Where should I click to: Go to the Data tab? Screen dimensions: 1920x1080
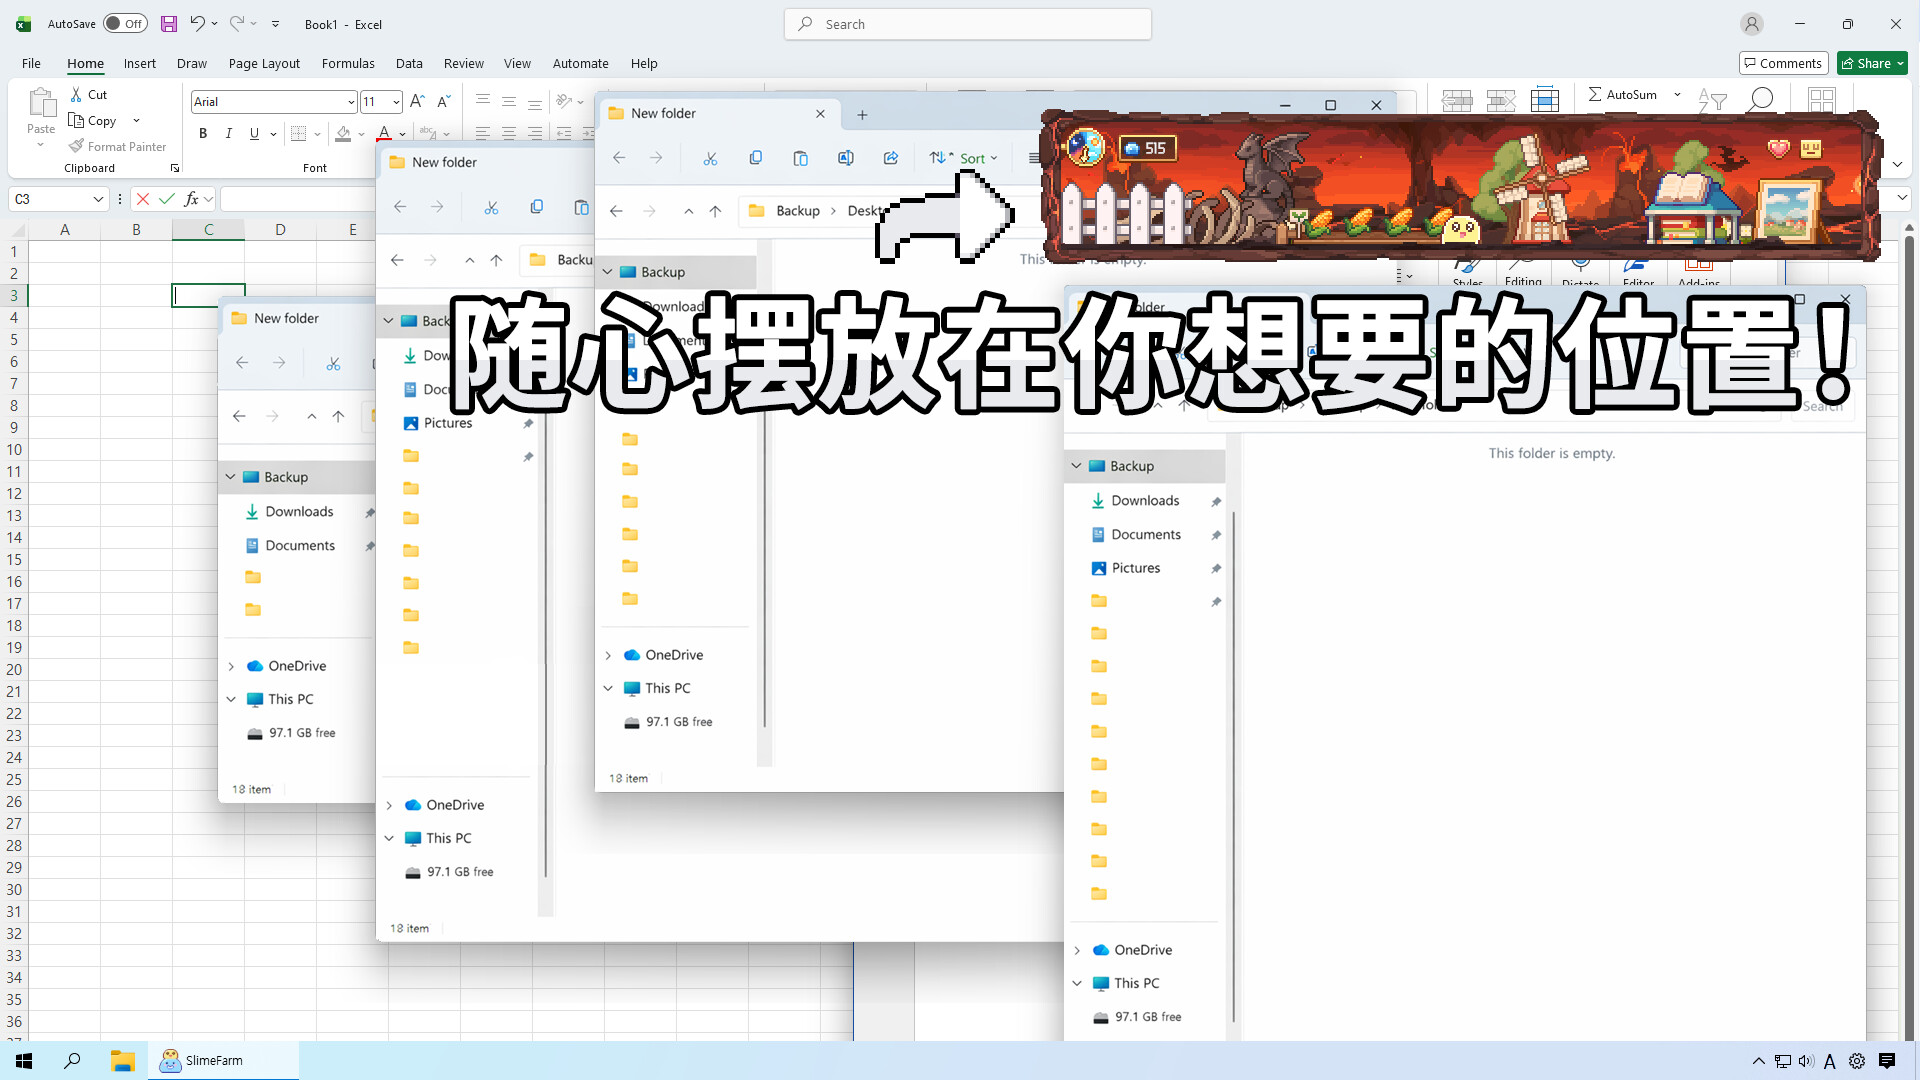tap(409, 63)
